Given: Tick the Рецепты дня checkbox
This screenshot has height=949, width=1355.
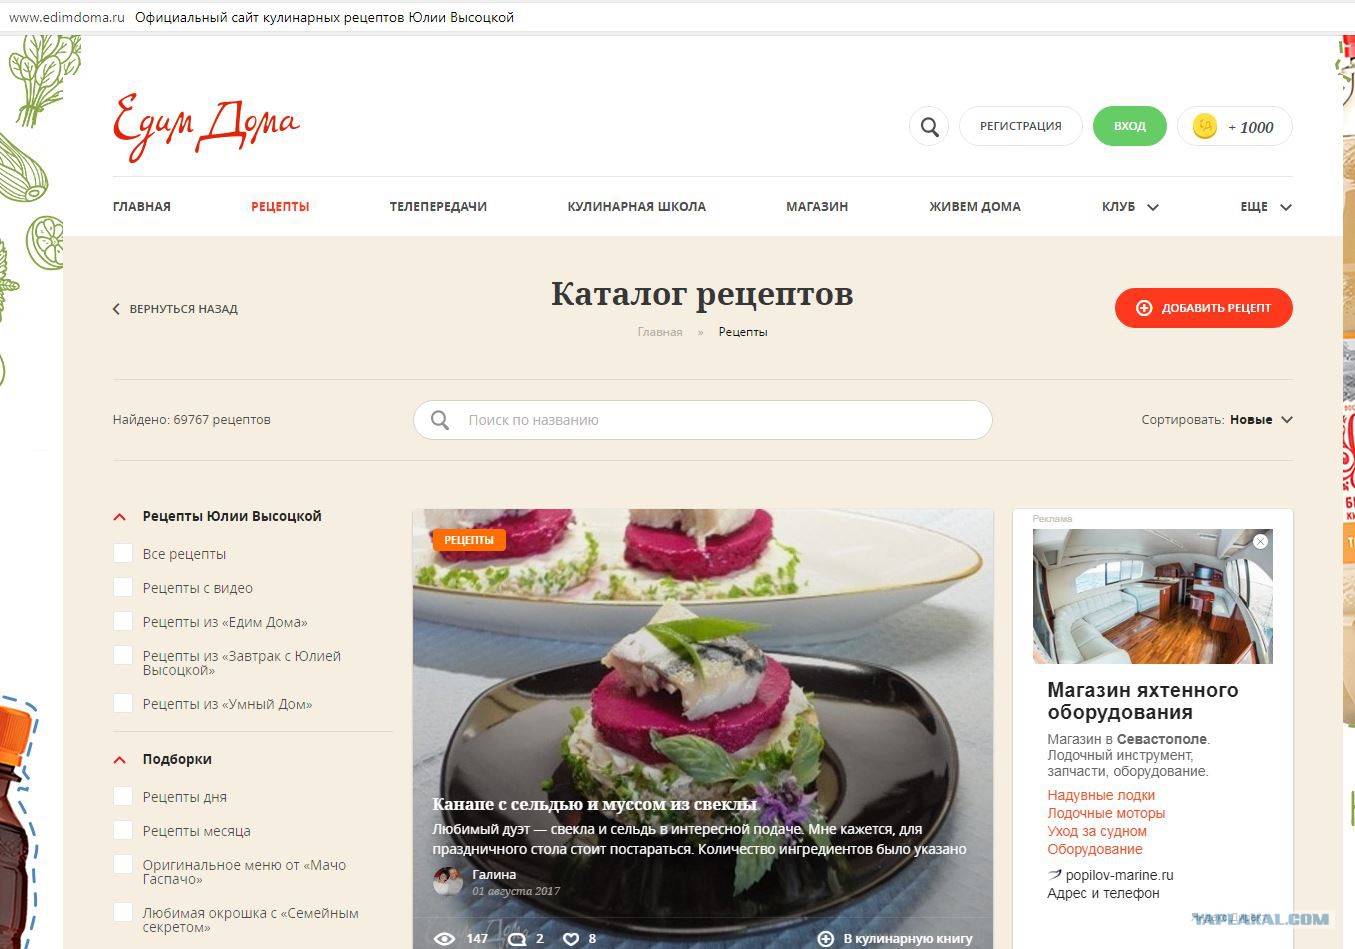Looking at the screenshot, I should tap(123, 796).
